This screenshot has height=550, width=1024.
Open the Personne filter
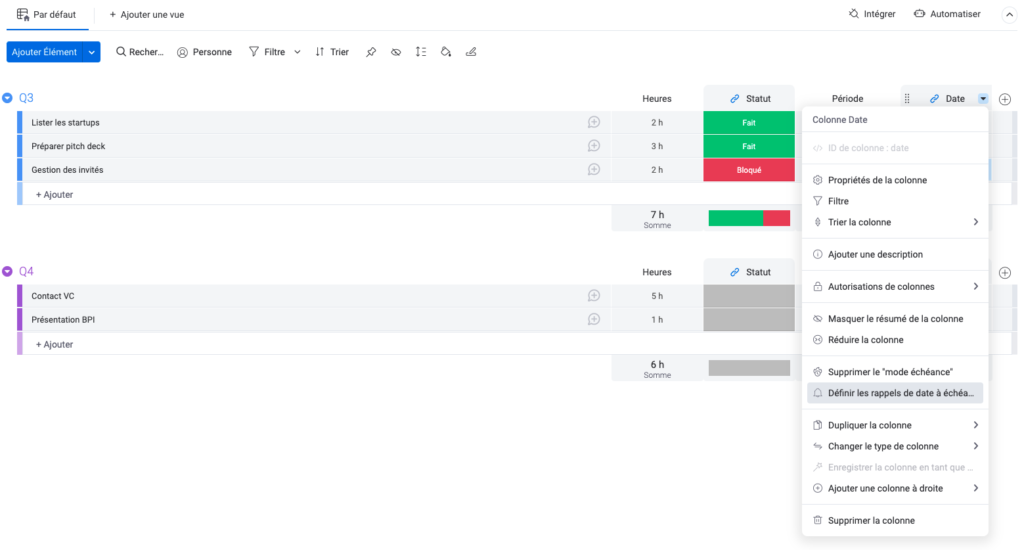(x=204, y=52)
